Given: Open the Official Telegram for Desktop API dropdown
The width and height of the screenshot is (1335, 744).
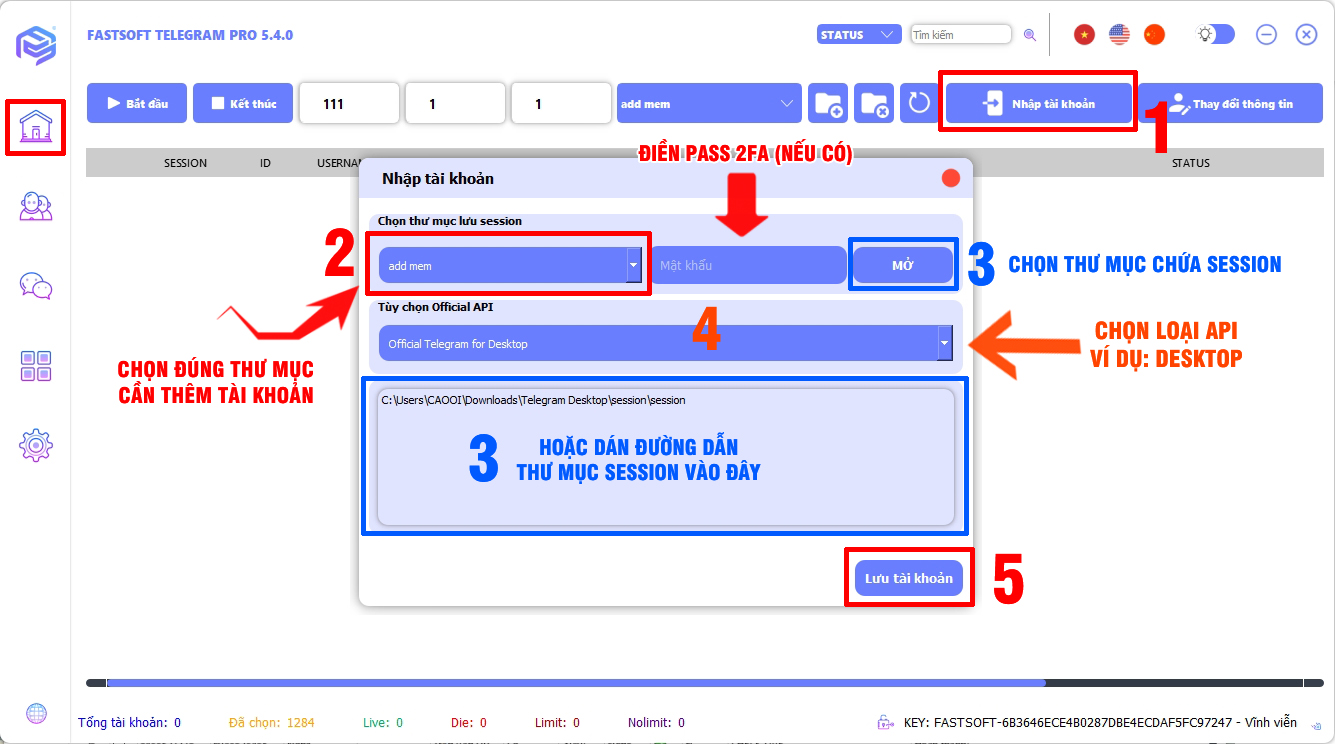Looking at the screenshot, I should pyautogui.click(x=666, y=343).
